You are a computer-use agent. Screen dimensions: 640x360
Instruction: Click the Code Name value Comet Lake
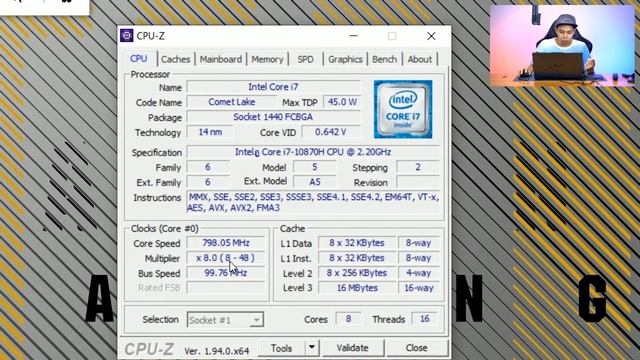coord(231,102)
